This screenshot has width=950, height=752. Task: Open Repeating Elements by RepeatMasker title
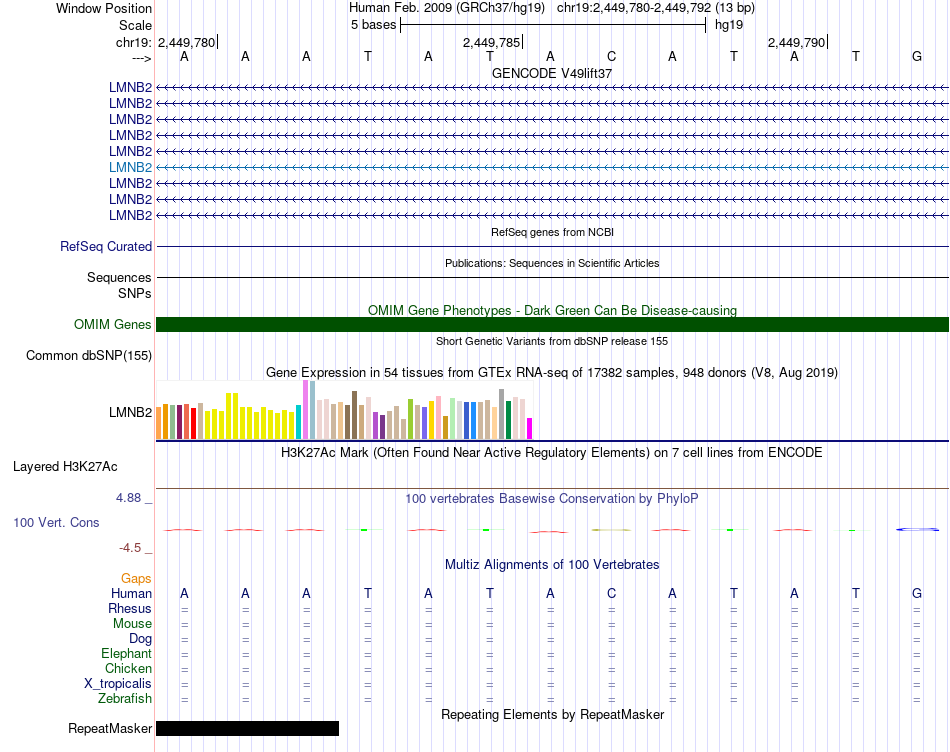(x=552, y=714)
